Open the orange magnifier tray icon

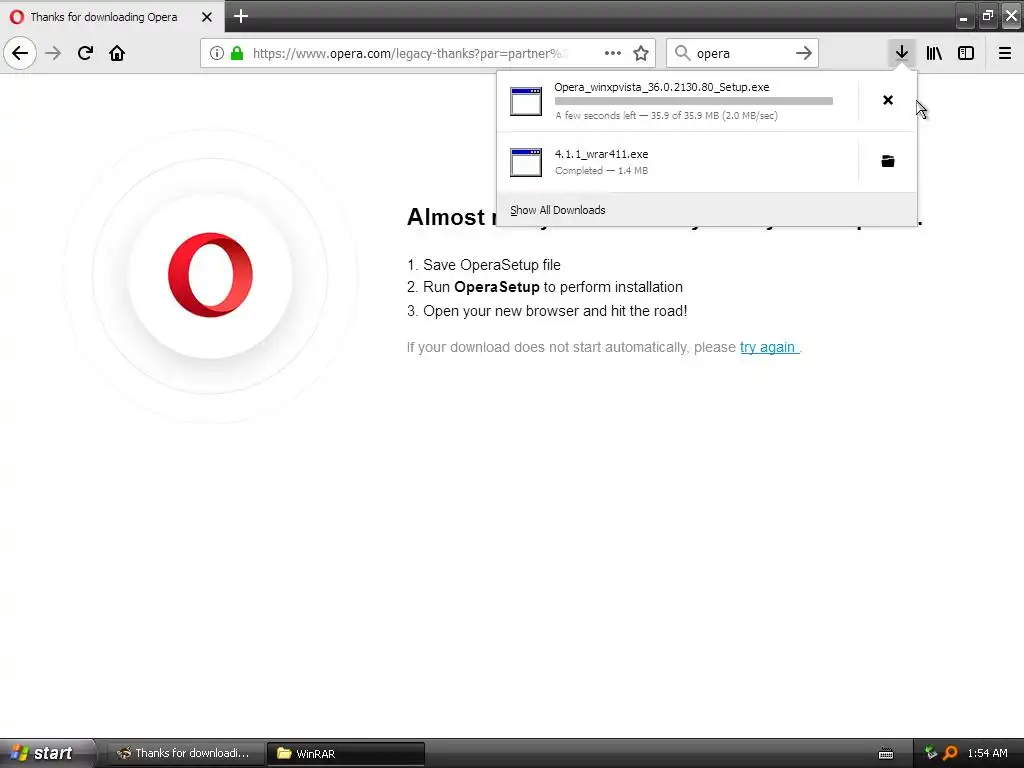[950, 753]
